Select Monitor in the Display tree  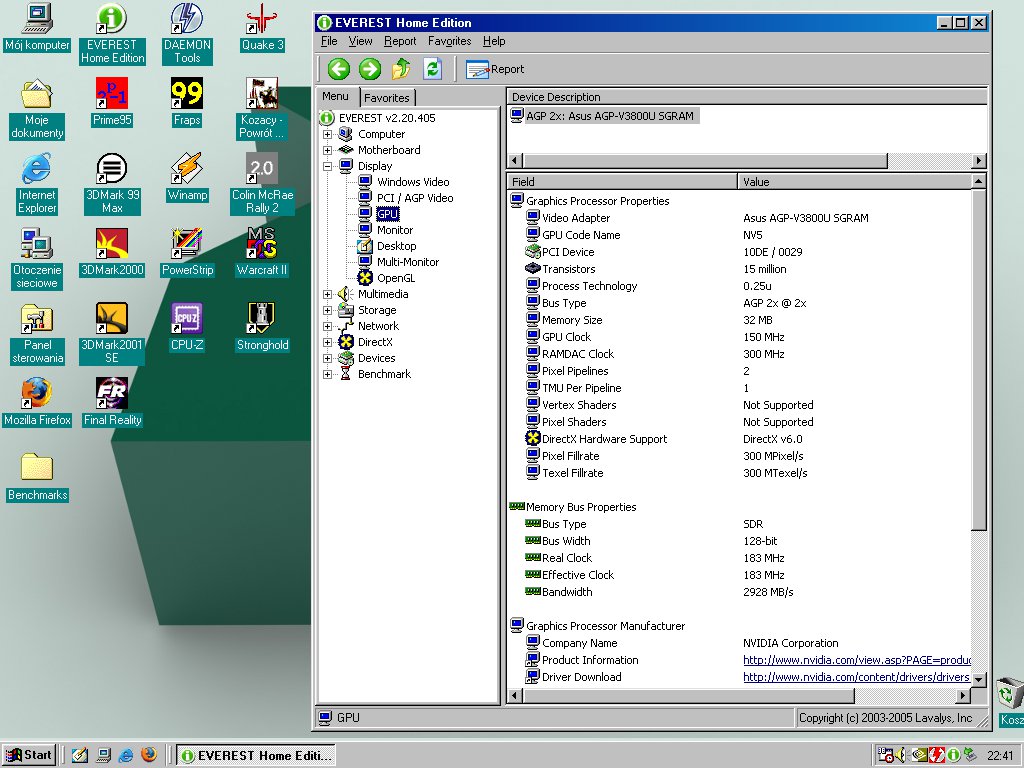394,230
